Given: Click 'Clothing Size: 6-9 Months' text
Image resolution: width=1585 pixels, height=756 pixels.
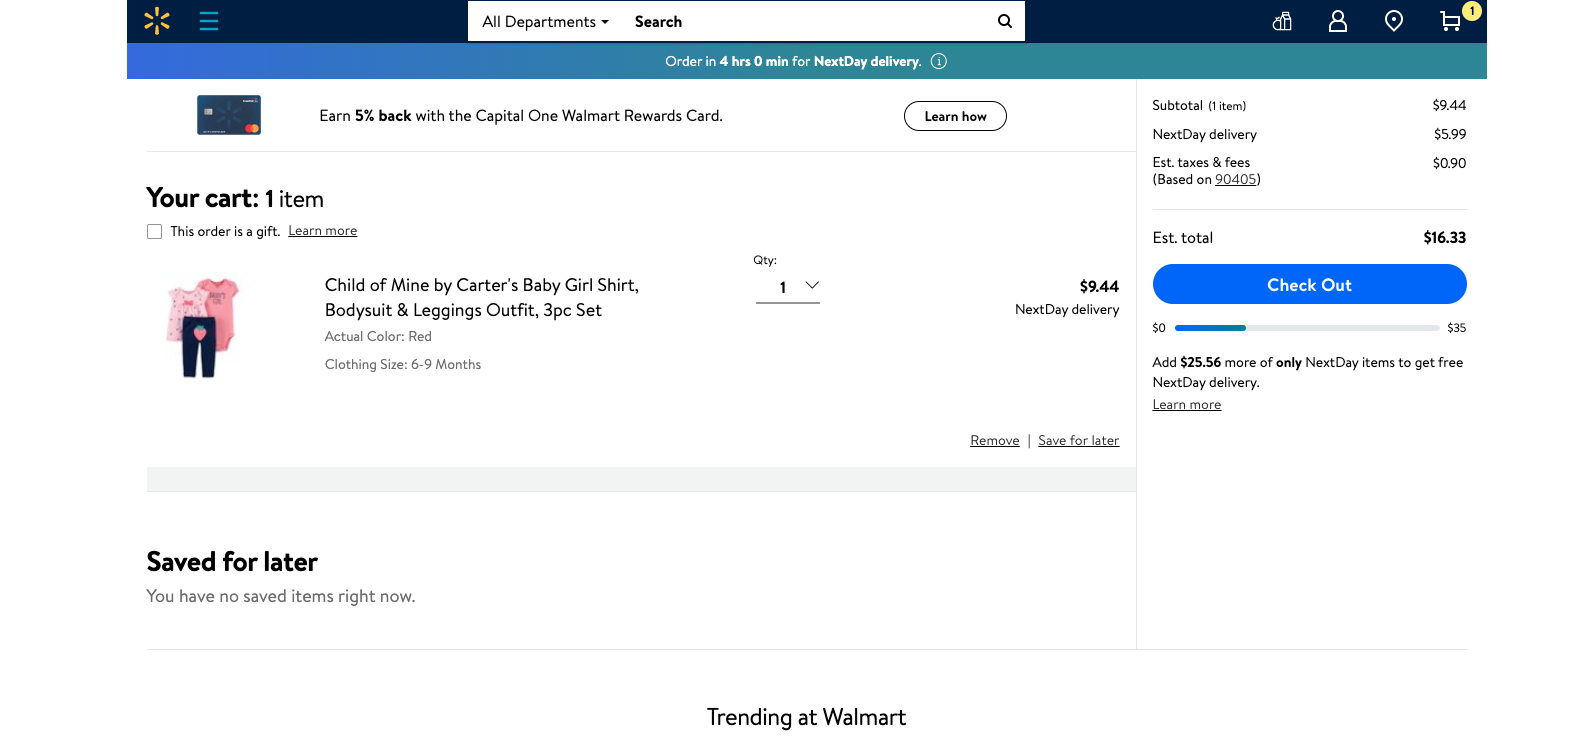Looking at the screenshot, I should coord(403,365).
